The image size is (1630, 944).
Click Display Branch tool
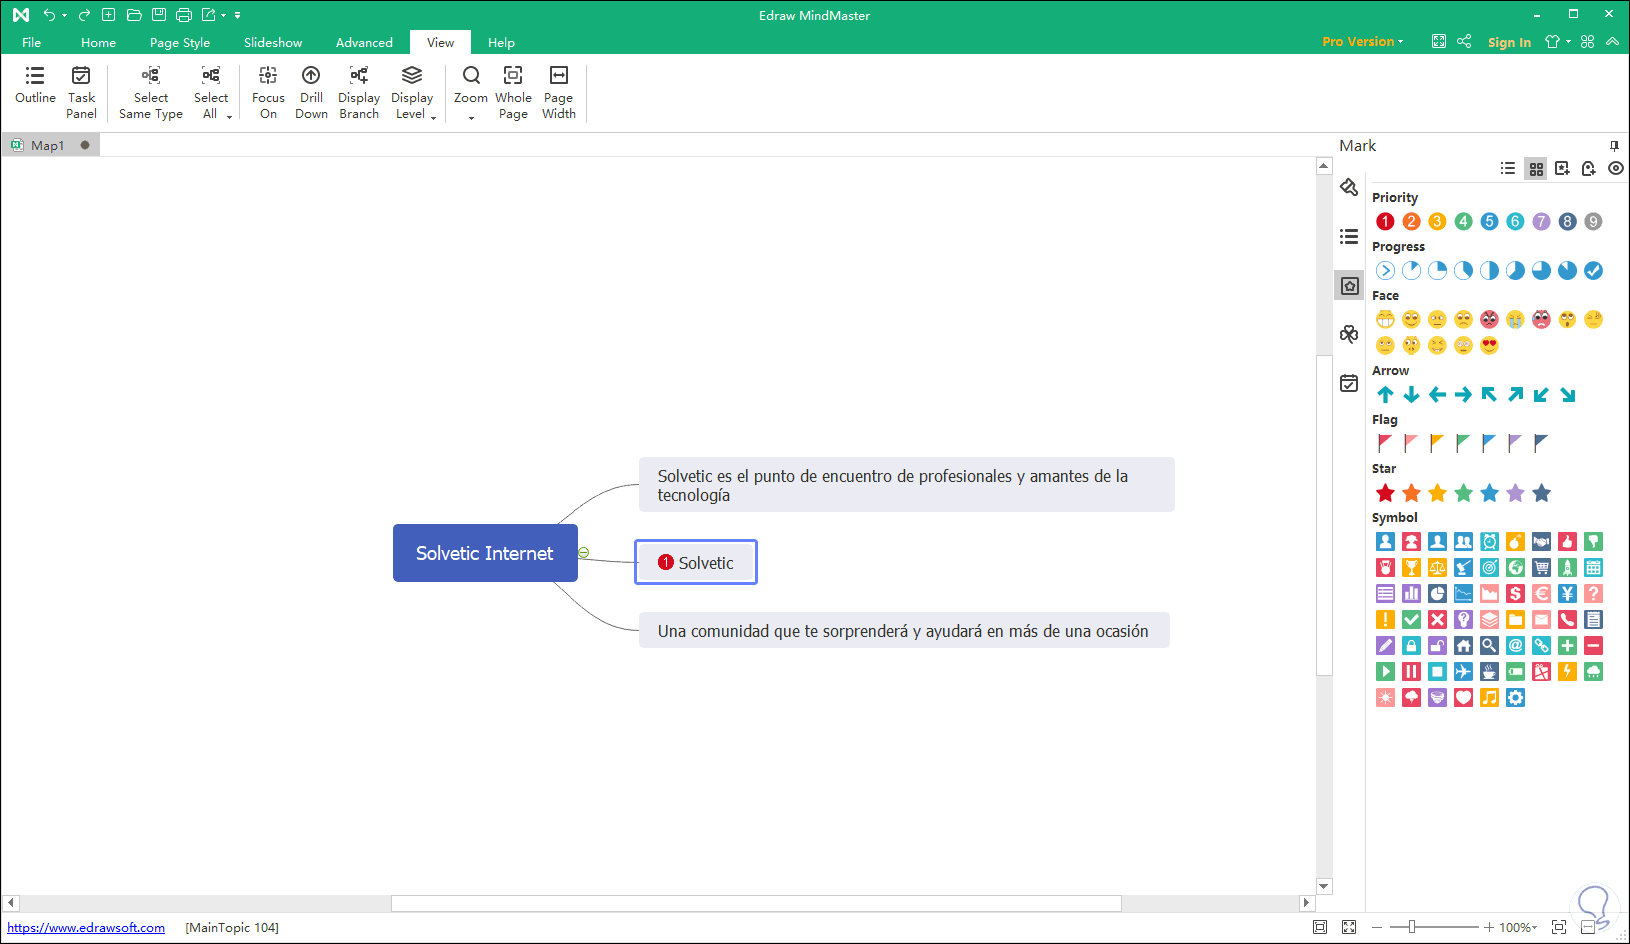(x=359, y=93)
